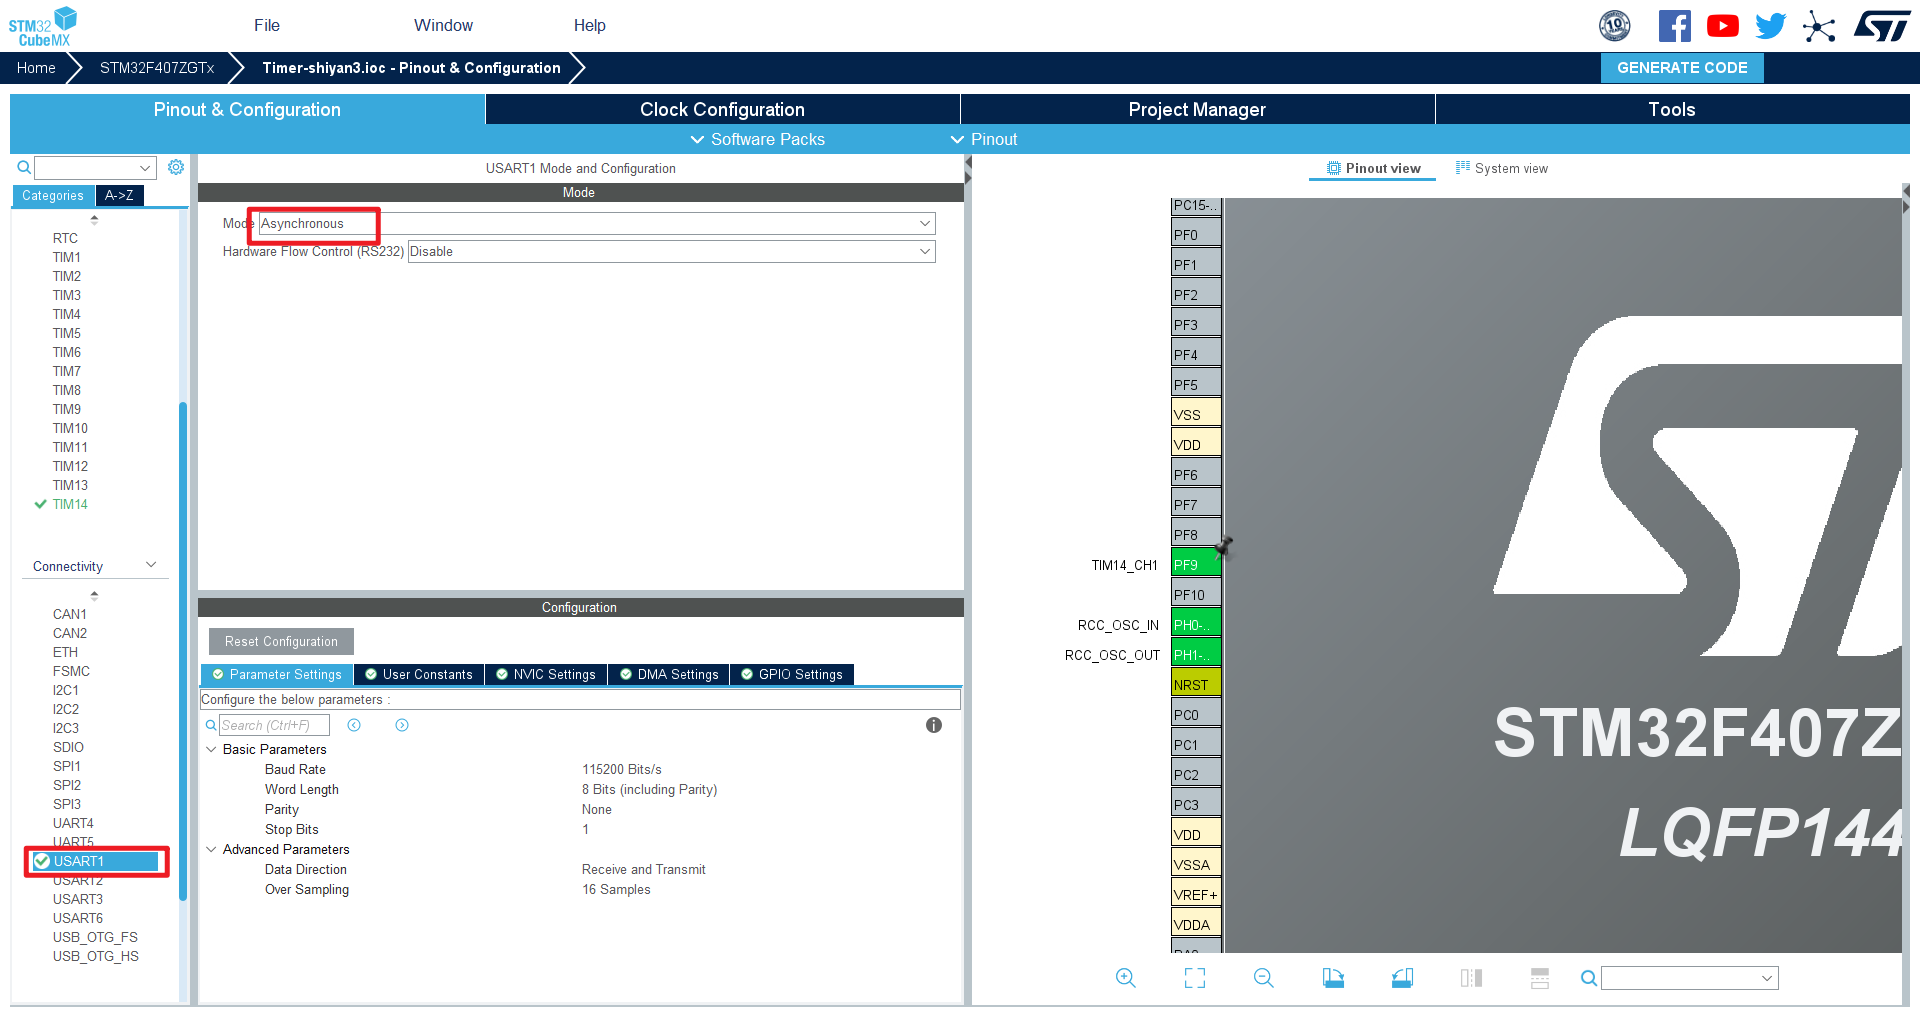
Task: Select USB_OTG_FS in the Connectivity list
Action: [x=95, y=937]
